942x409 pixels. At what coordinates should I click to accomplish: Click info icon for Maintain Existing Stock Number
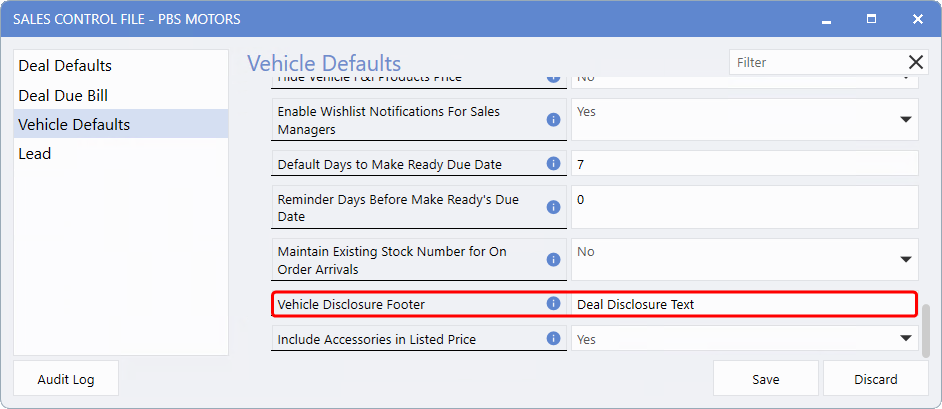coord(553,260)
